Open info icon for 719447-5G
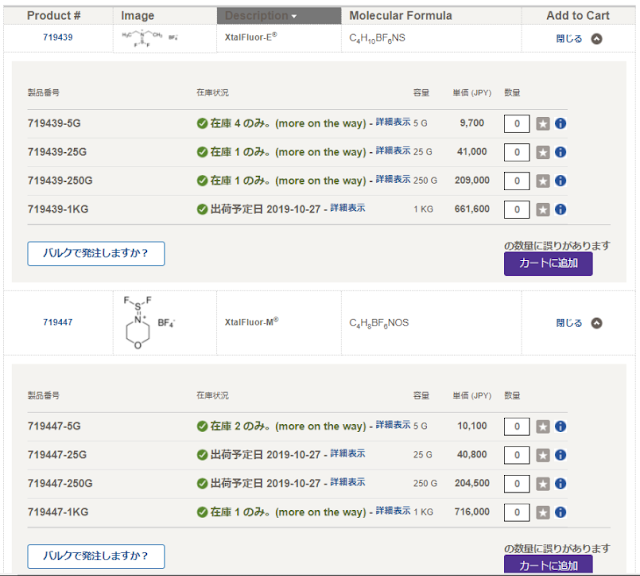 (x=560, y=427)
